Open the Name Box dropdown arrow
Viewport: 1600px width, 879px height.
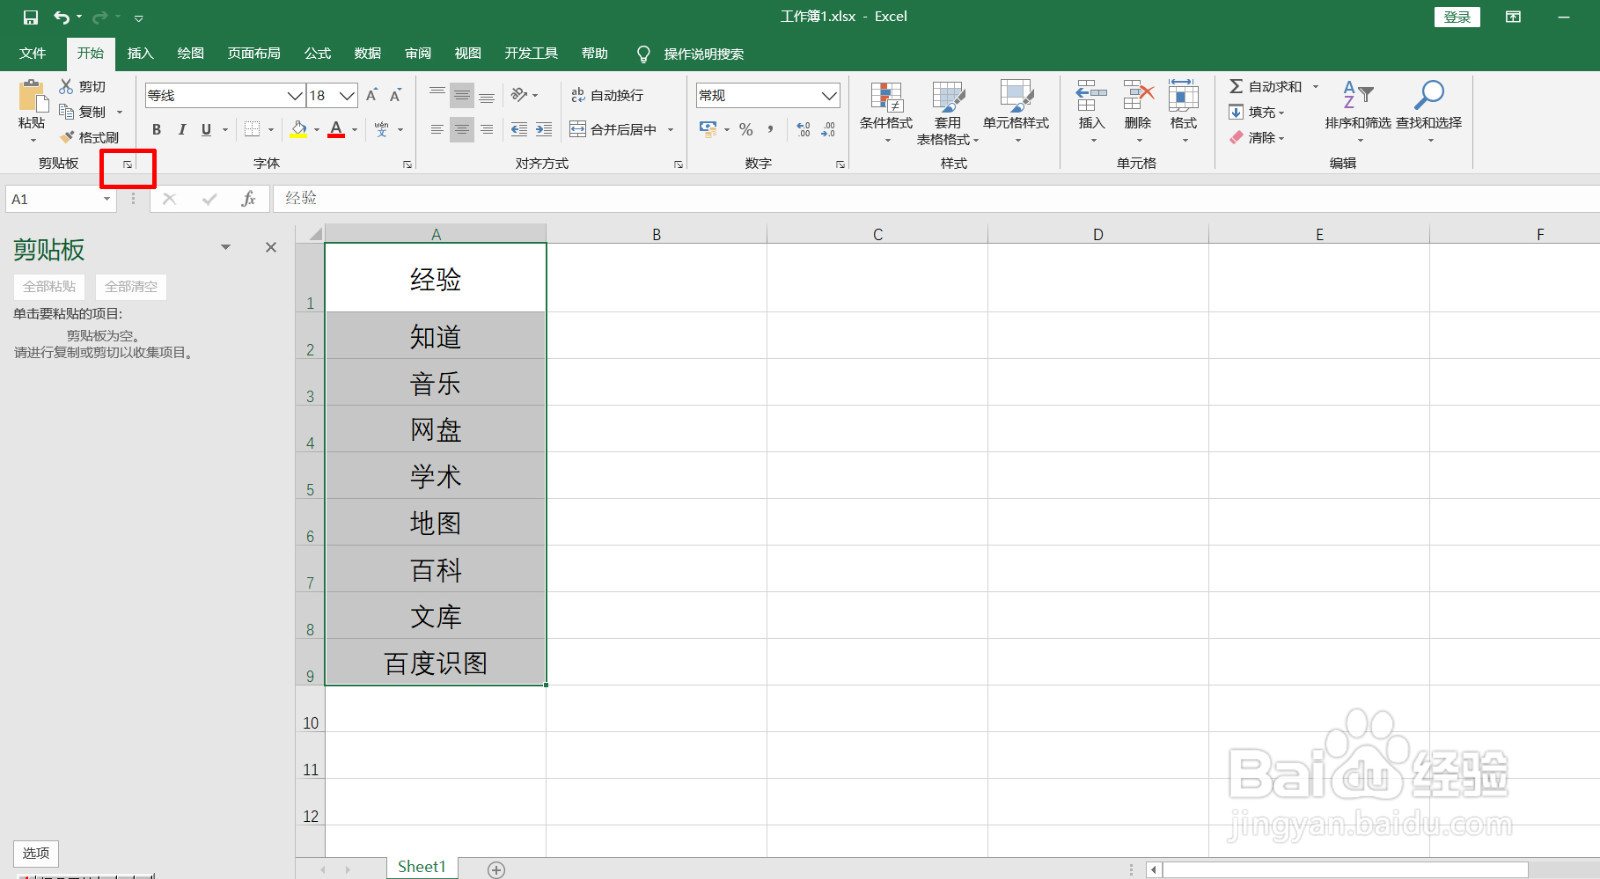pos(106,199)
